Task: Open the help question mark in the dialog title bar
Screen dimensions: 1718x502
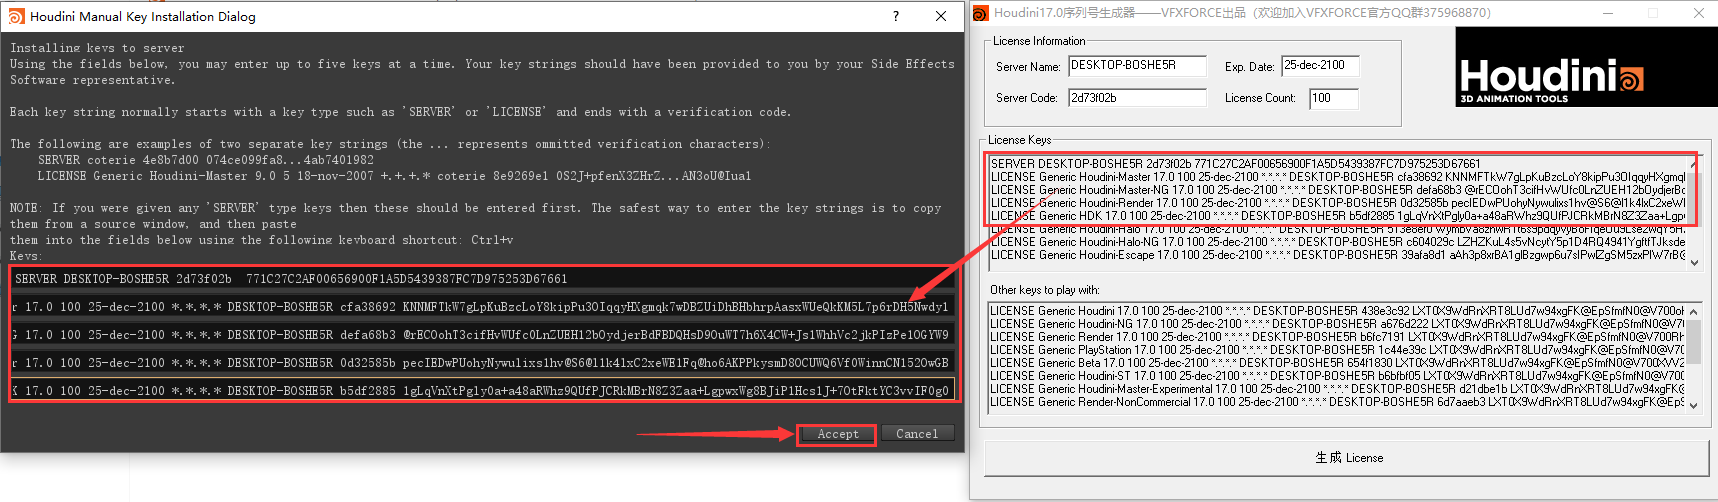Action: [895, 16]
